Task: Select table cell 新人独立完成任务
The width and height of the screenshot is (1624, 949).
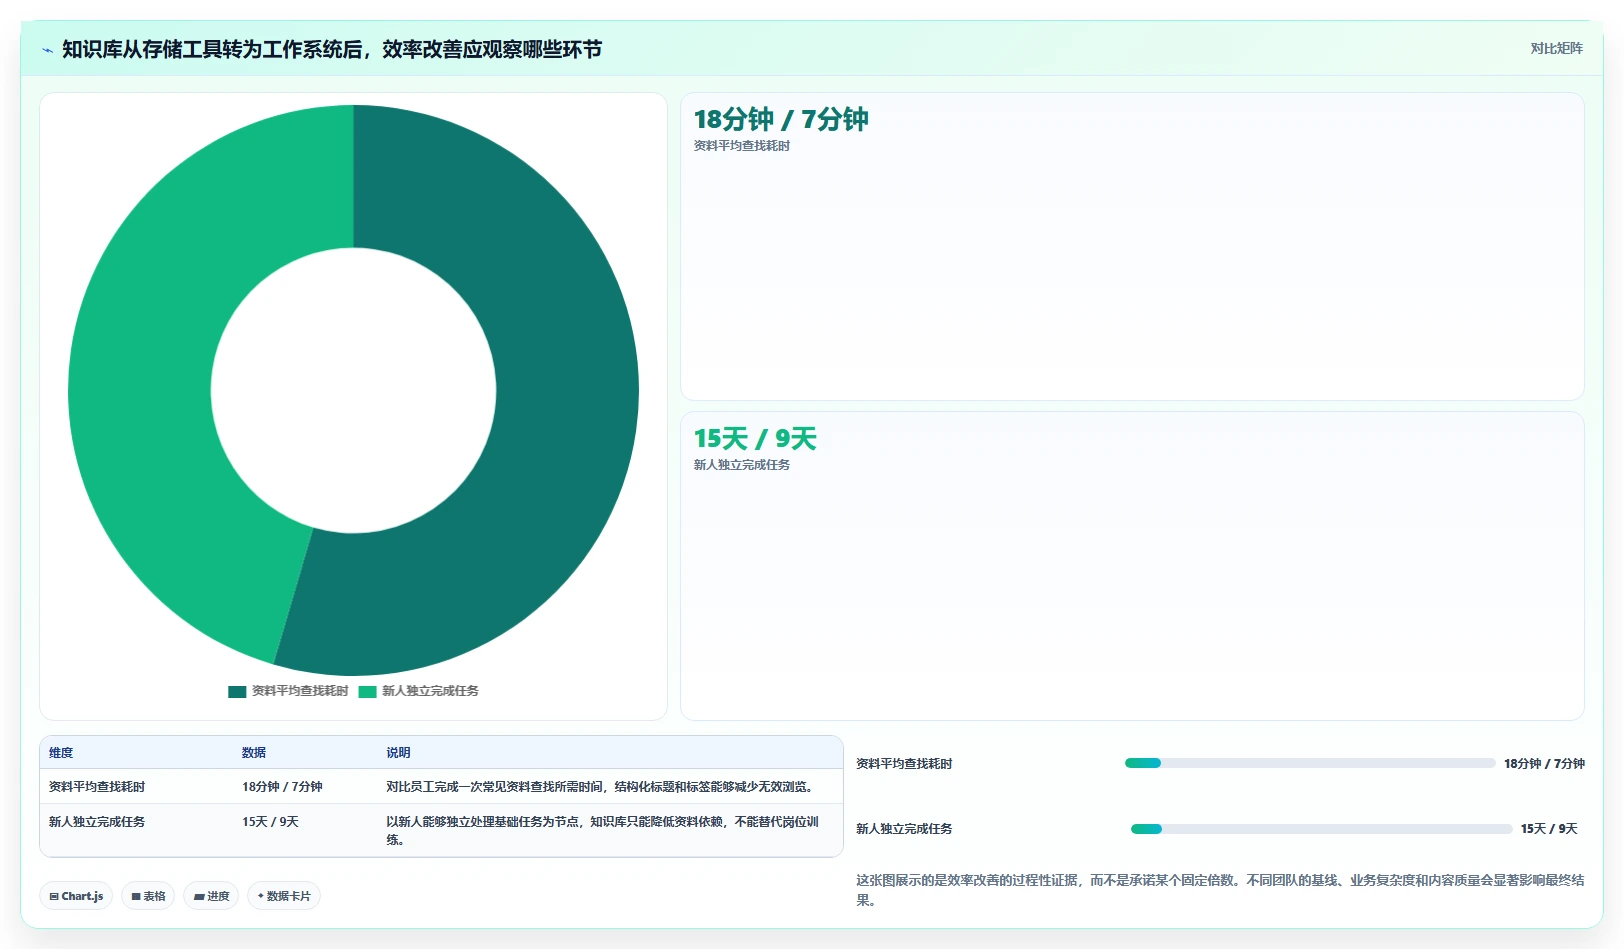Action: 97,822
